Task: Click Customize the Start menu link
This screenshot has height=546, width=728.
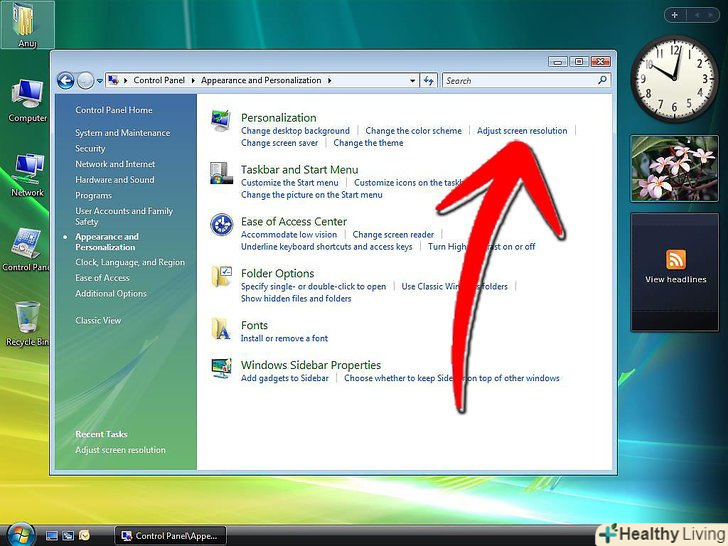Action: click(290, 183)
